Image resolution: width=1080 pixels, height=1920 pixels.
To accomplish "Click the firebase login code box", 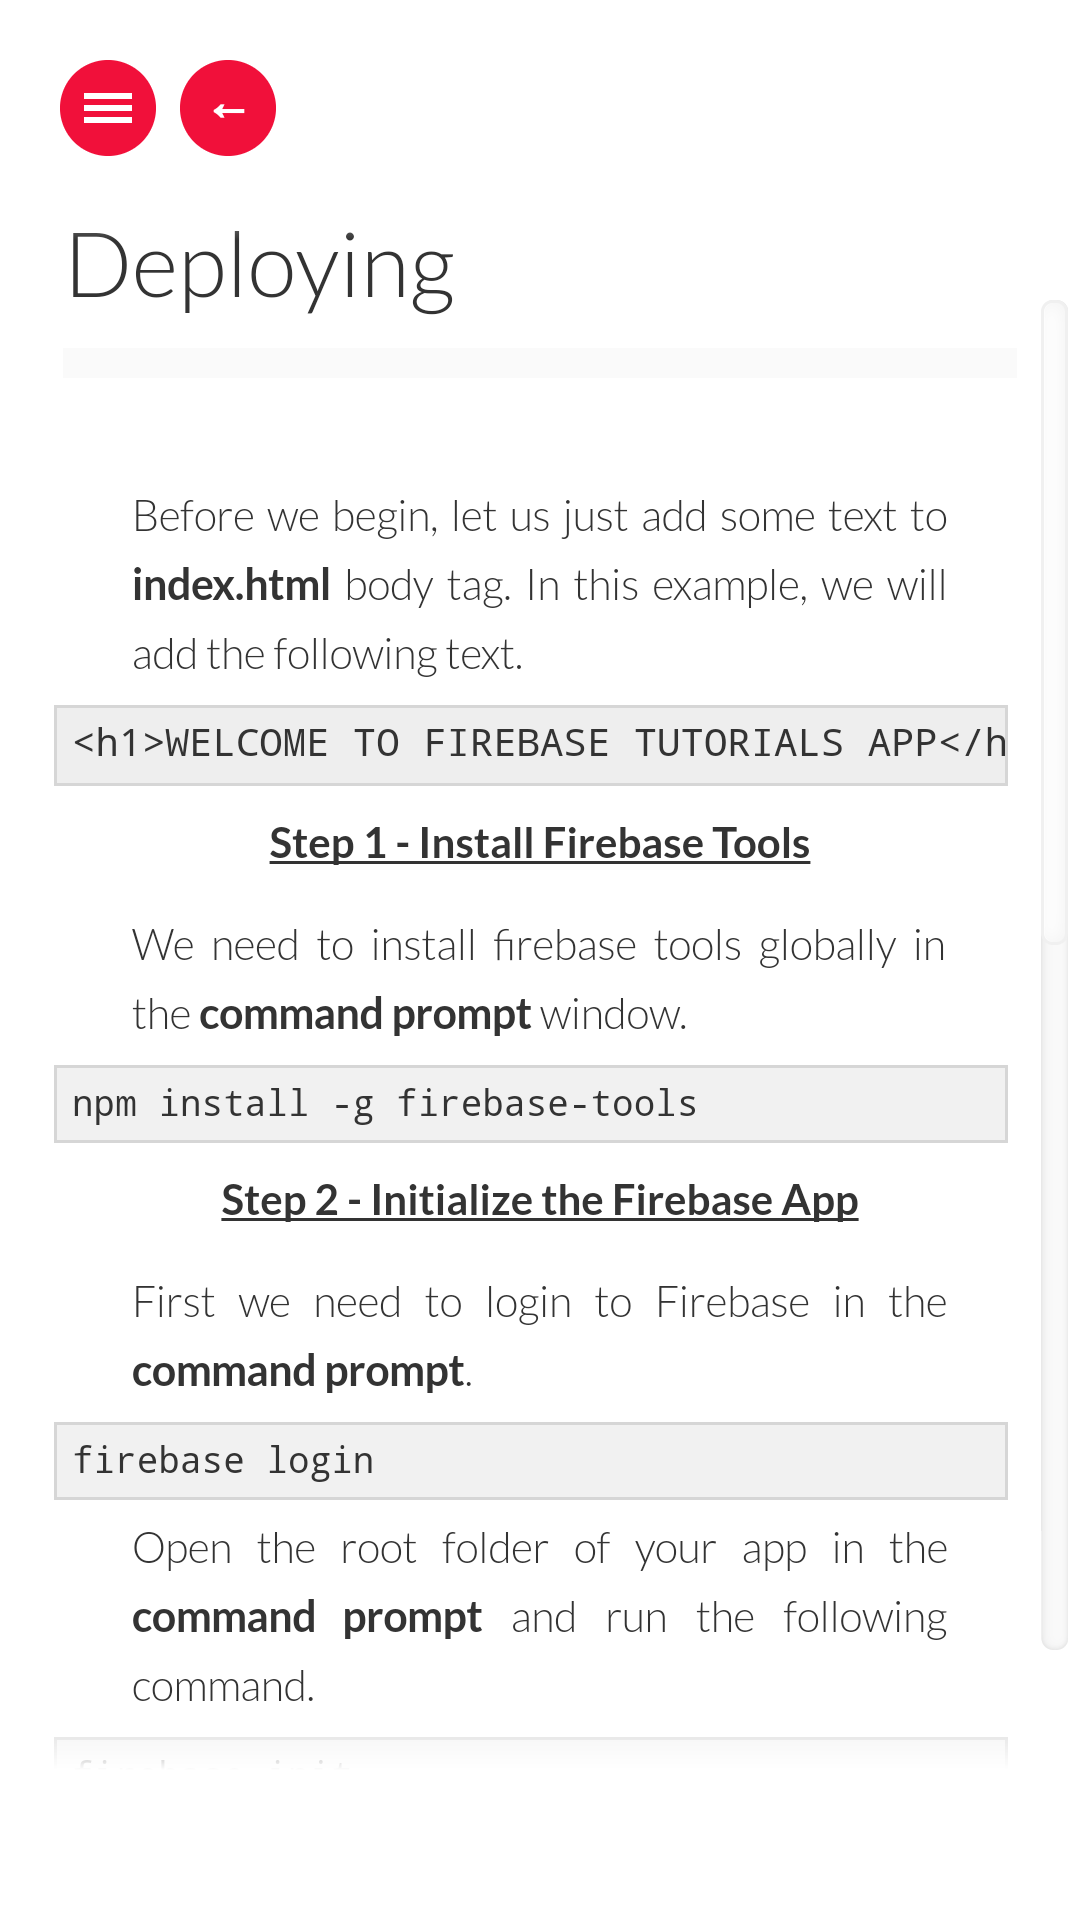I will (x=531, y=1461).
